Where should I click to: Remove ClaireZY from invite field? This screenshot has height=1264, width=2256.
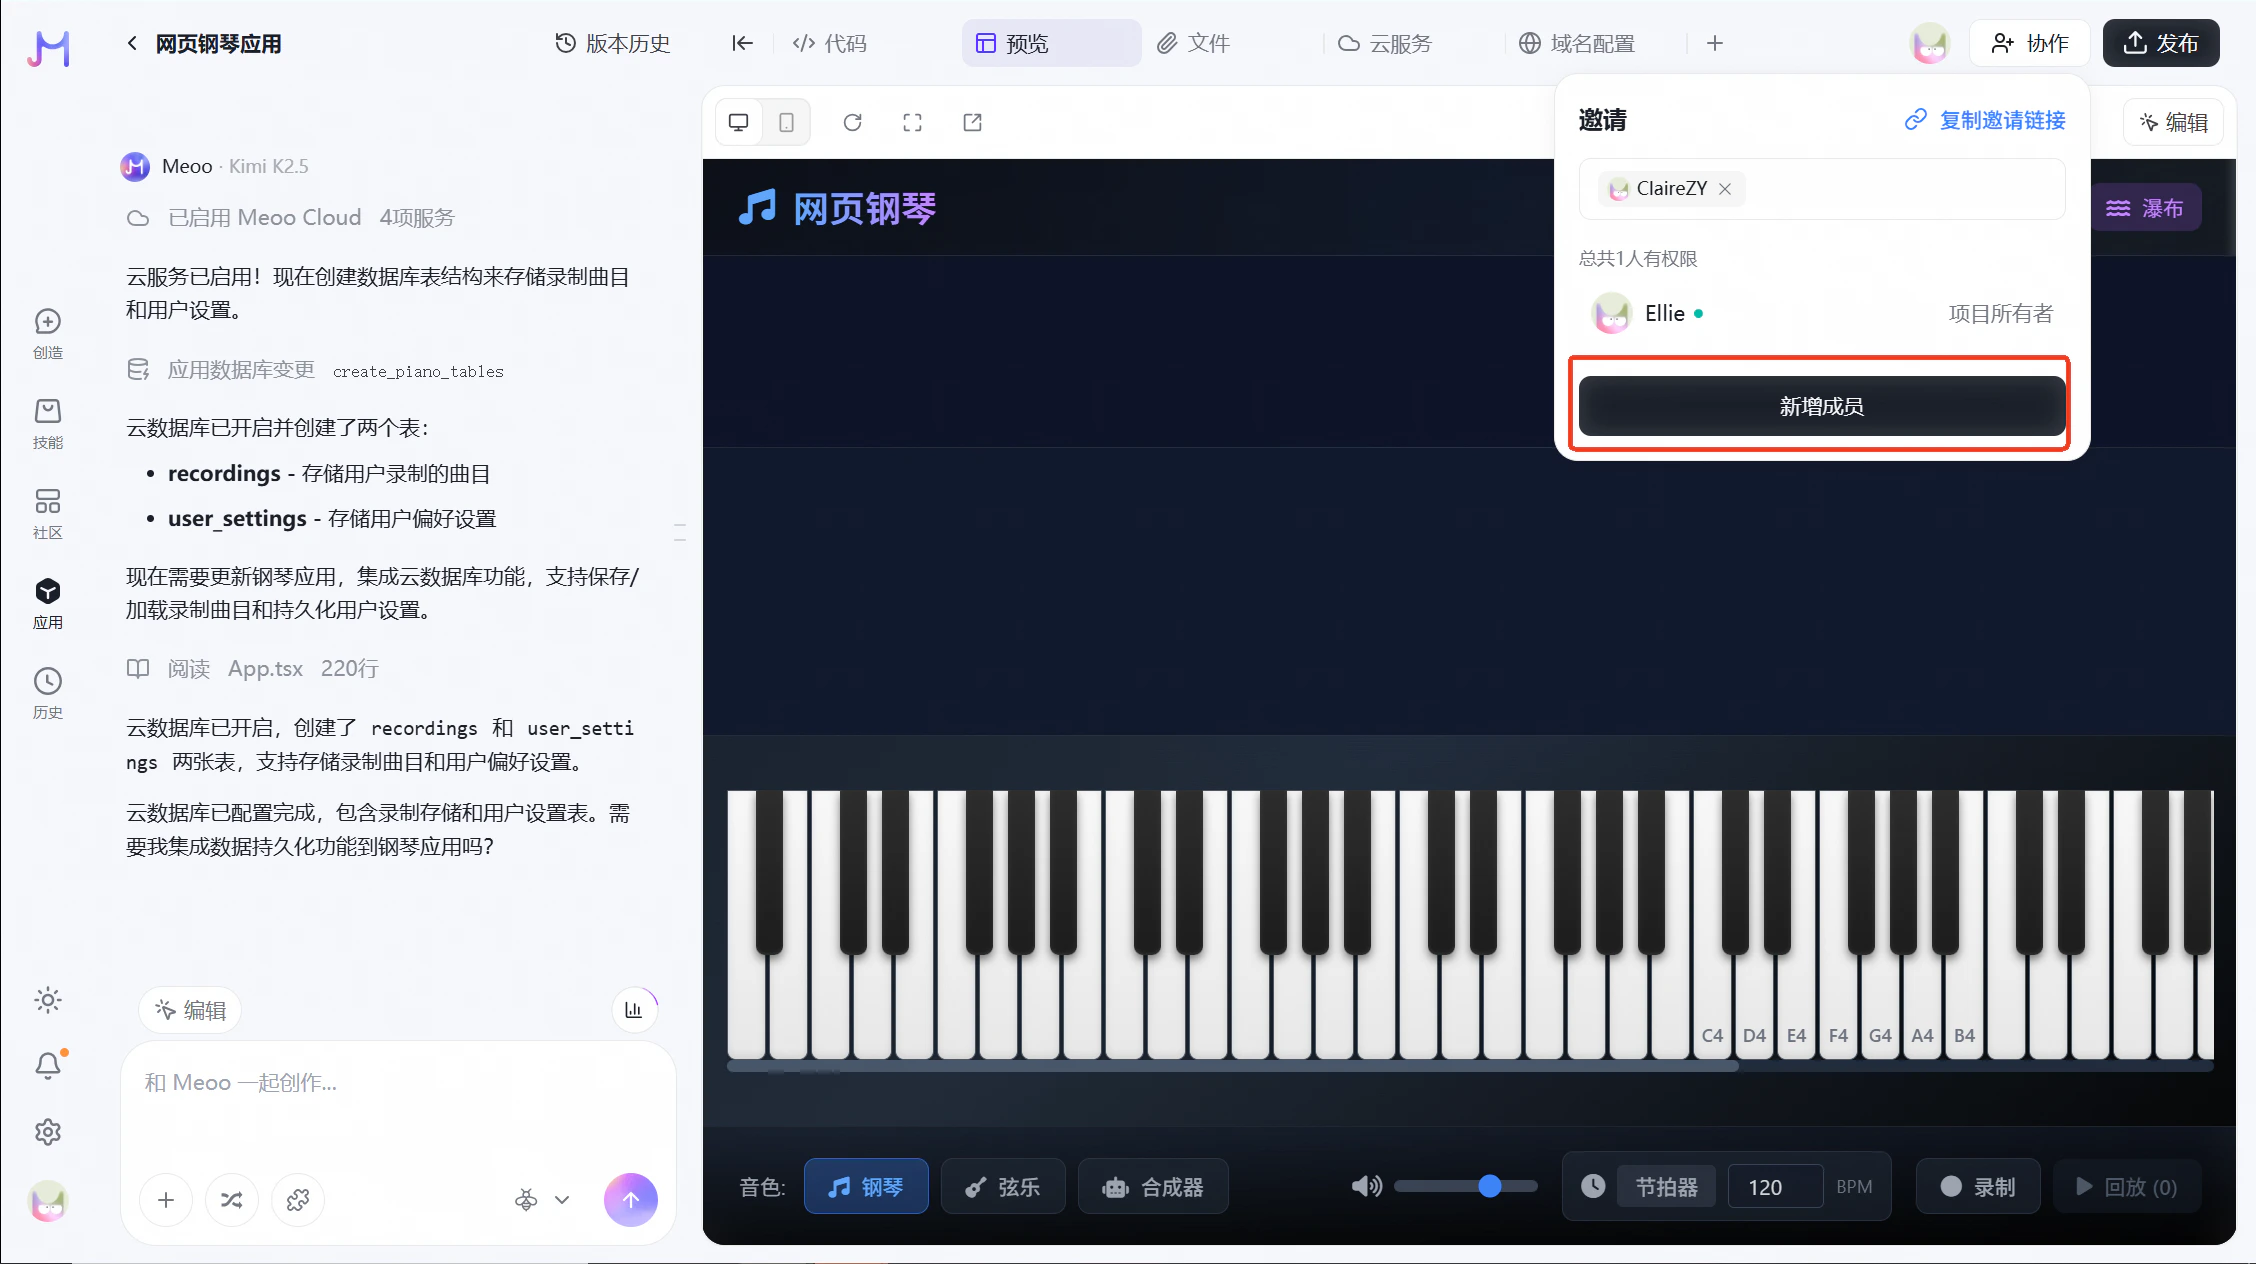point(1725,189)
